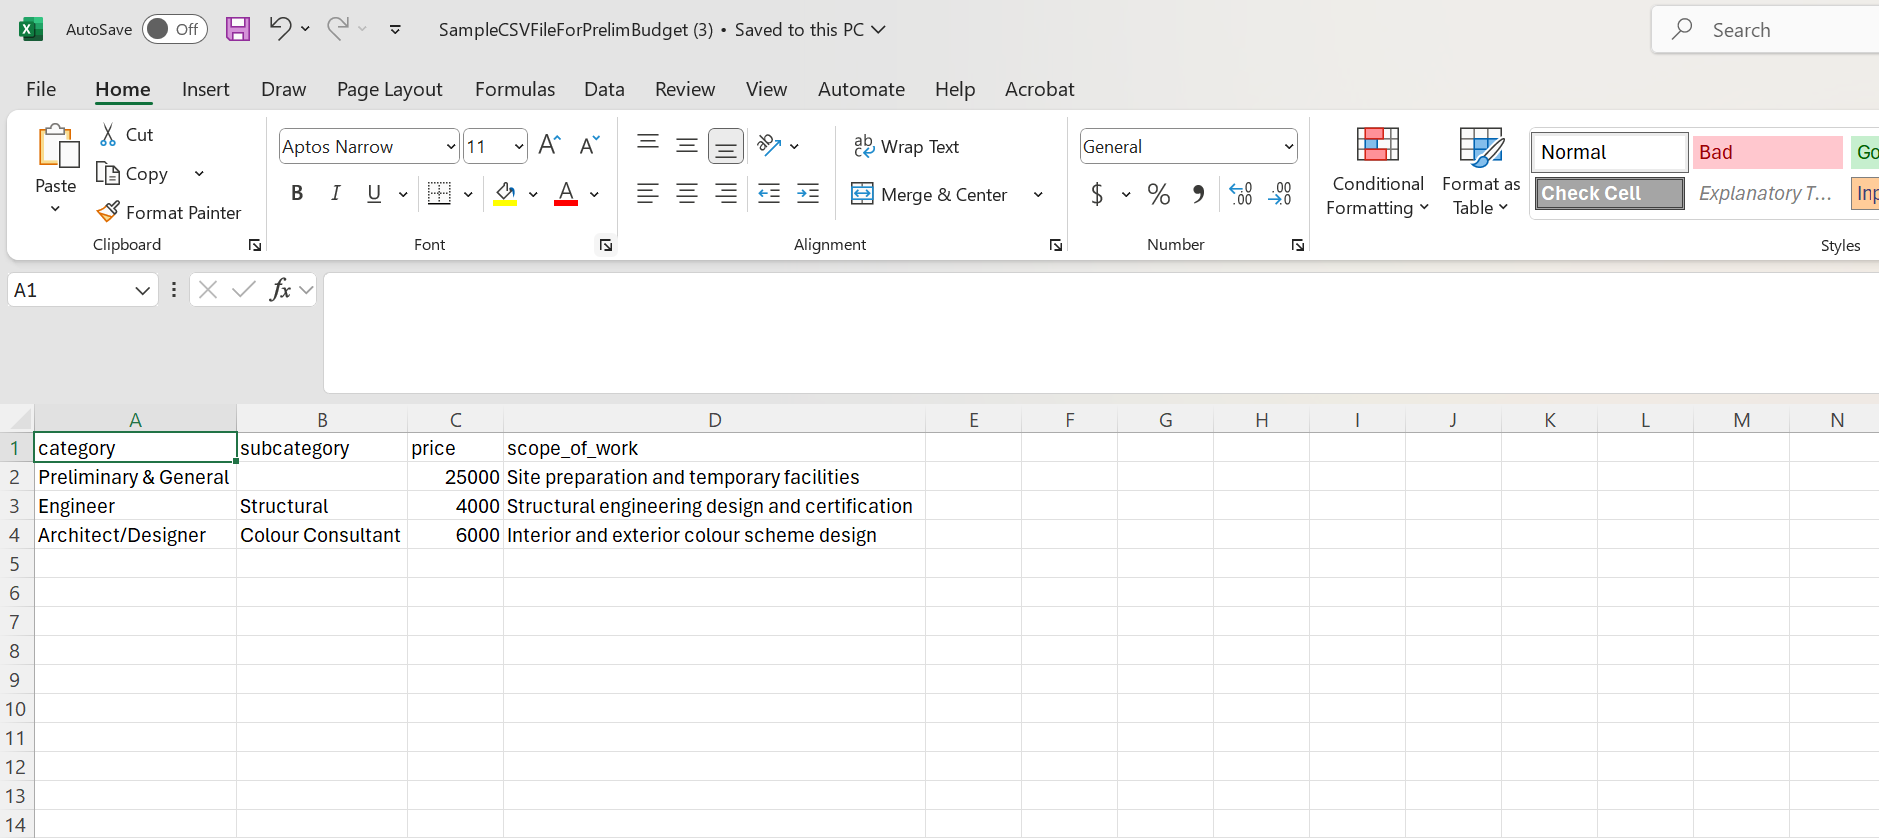Open Conditional Formatting menu
The height and width of the screenshot is (838, 1879).
pos(1377,172)
